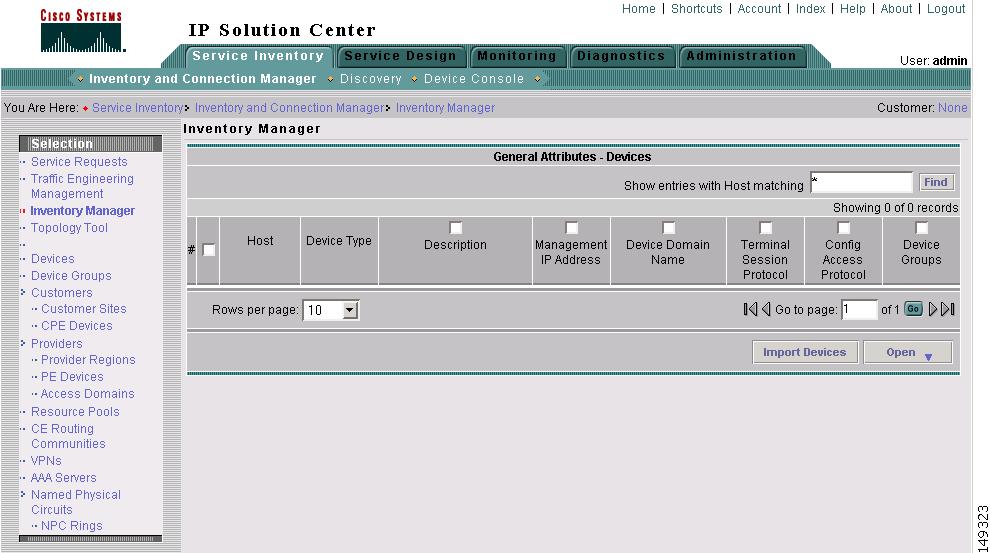Open the Administration tab
This screenshot has width=990, height=553.
click(x=741, y=56)
